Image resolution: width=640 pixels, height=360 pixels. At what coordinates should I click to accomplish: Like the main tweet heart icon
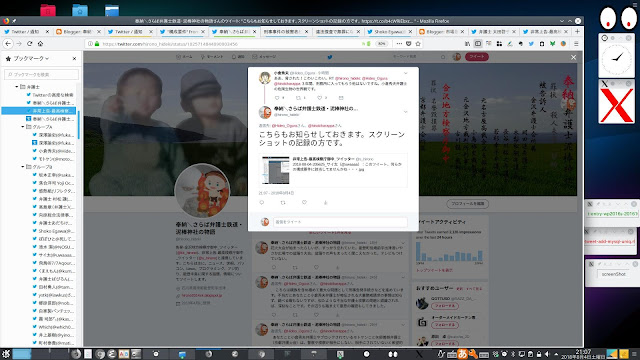[304, 202]
